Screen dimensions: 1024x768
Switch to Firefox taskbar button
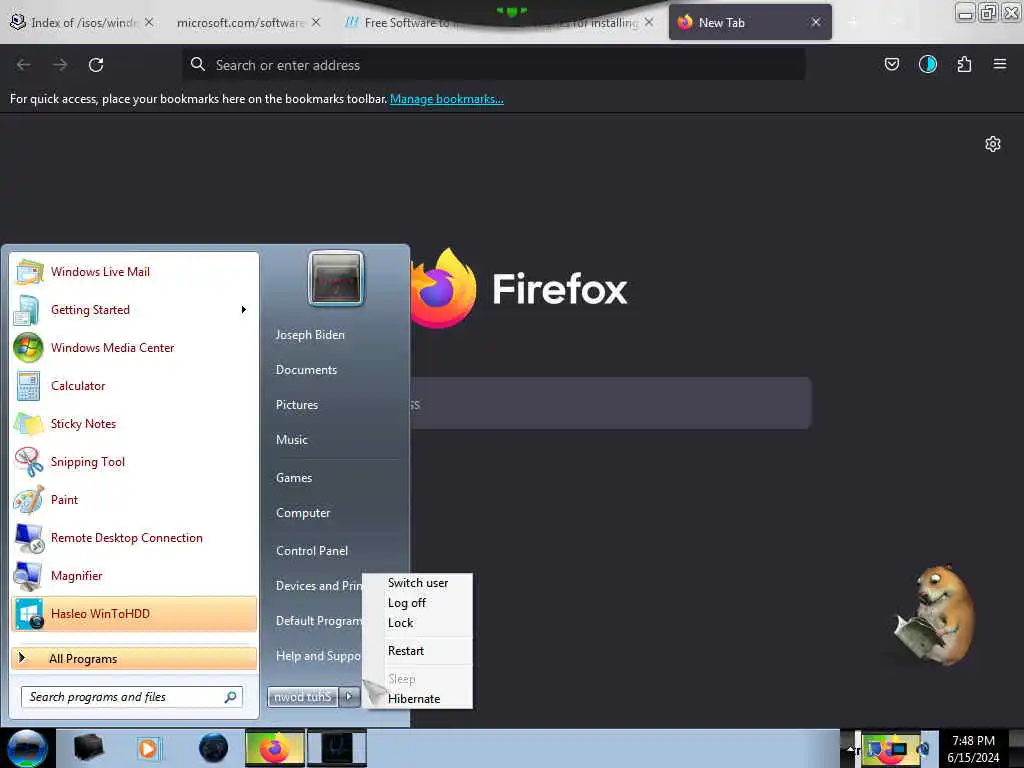tap(275, 748)
